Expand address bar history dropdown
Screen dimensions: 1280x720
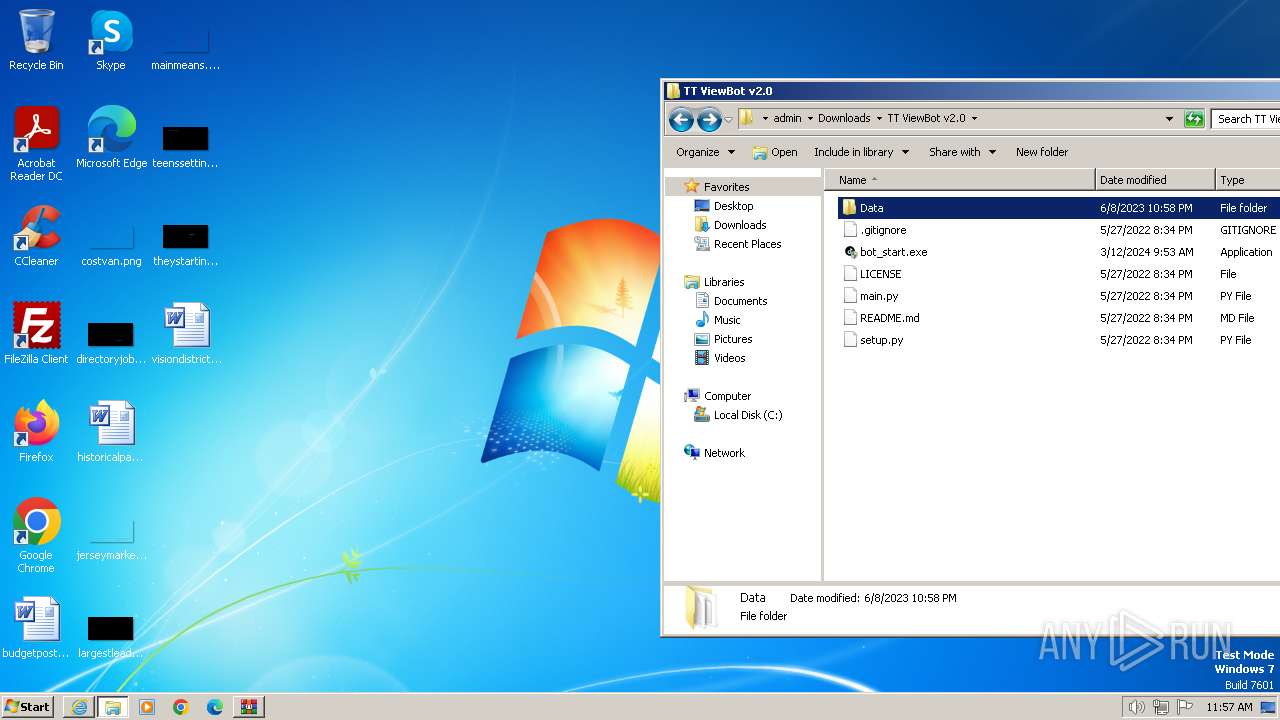pos(1169,119)
